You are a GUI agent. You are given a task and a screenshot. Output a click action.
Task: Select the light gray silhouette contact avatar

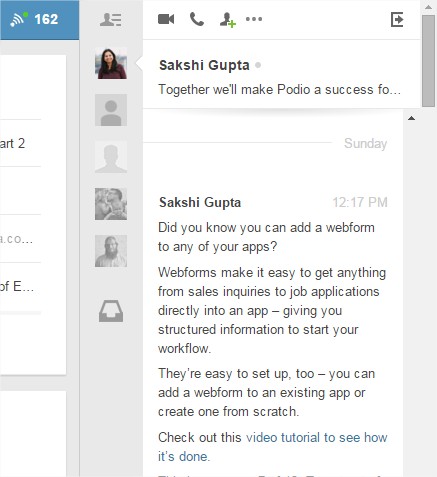pyautogui.click(x=111, y=157)
